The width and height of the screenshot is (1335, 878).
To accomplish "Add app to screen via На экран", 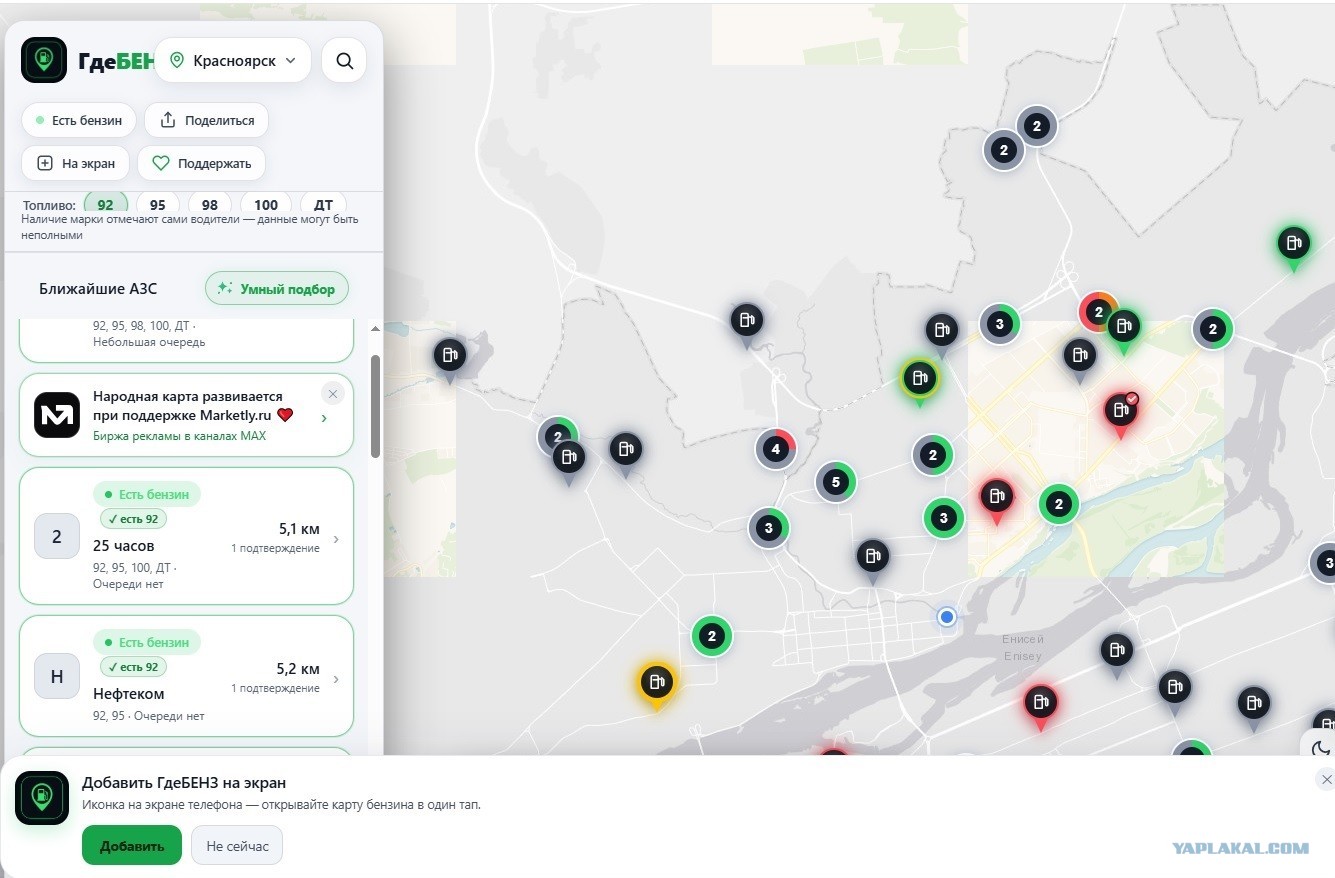I will tap(75, 163).
